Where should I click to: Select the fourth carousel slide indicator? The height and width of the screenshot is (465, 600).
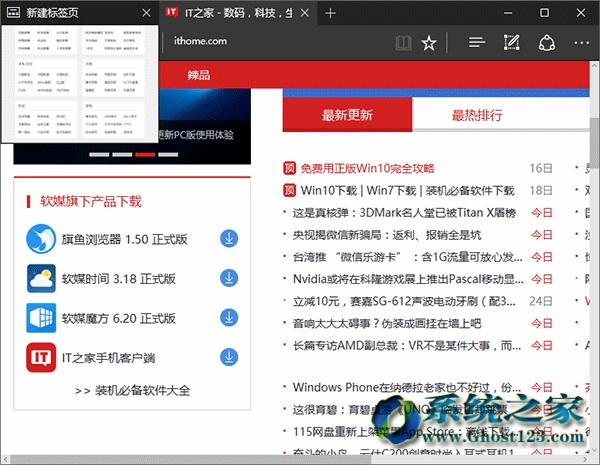tap(168, 155)
